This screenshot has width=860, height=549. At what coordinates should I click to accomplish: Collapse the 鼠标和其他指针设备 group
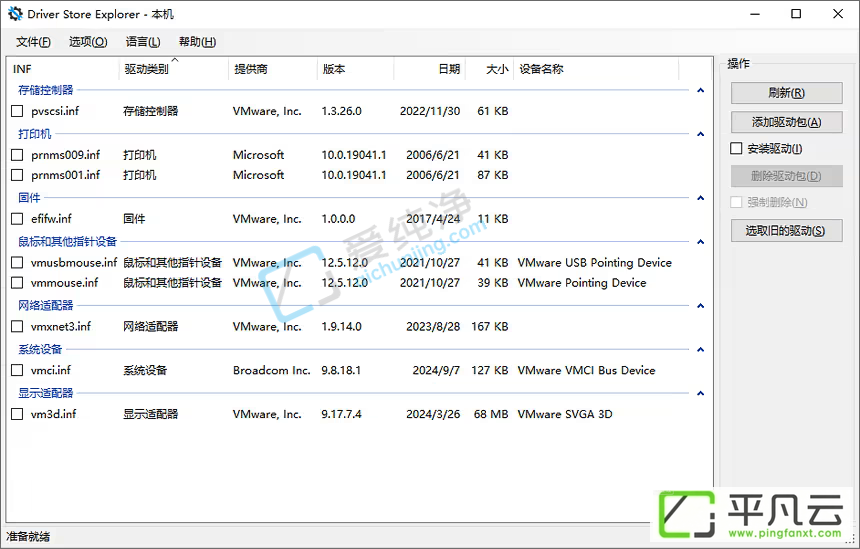pos(700,241)
